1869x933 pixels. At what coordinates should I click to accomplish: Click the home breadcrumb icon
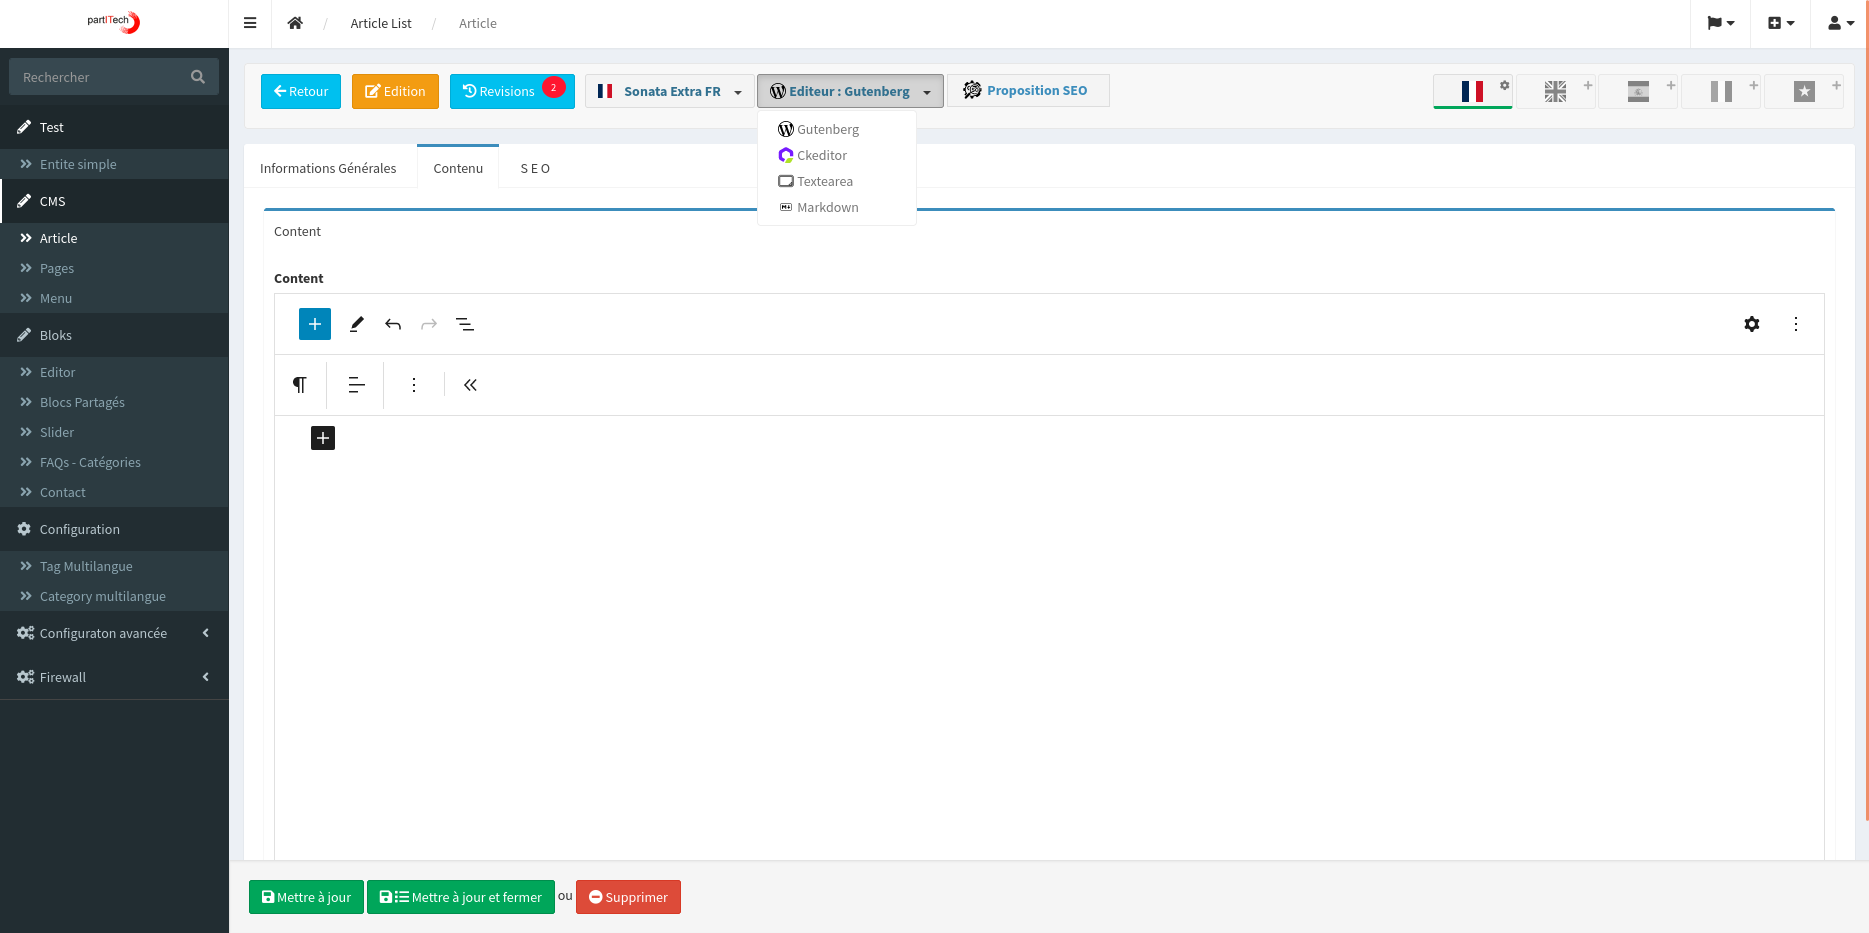pos(295,23)
